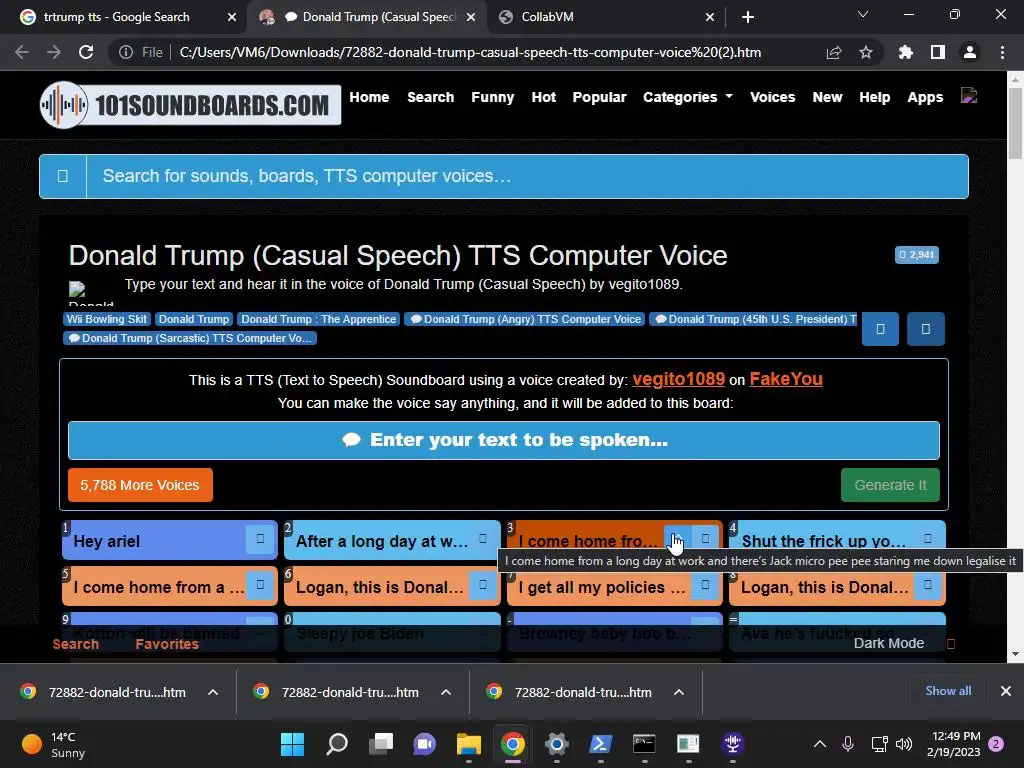Open the Voices nav item
1024x768 pixels.
[x=773, y=97]
